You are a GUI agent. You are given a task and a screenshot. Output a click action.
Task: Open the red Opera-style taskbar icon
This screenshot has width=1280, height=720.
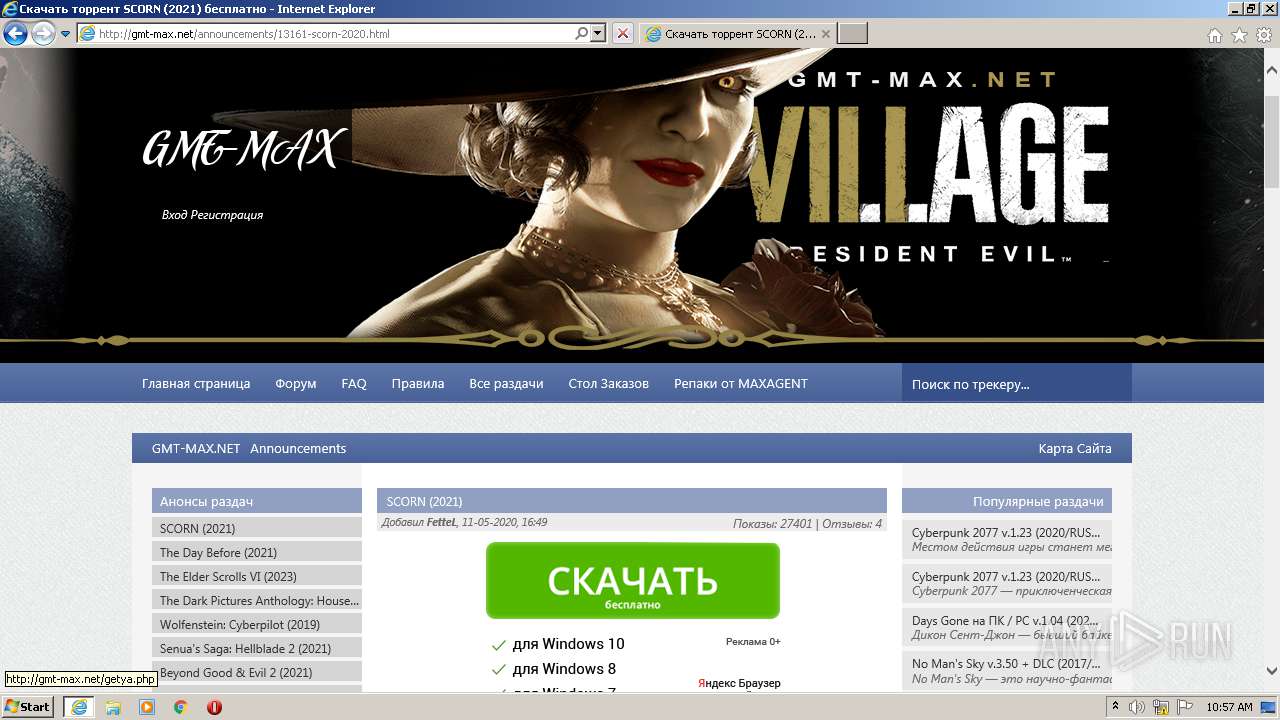pyautogui.click(x=214, y=707)
